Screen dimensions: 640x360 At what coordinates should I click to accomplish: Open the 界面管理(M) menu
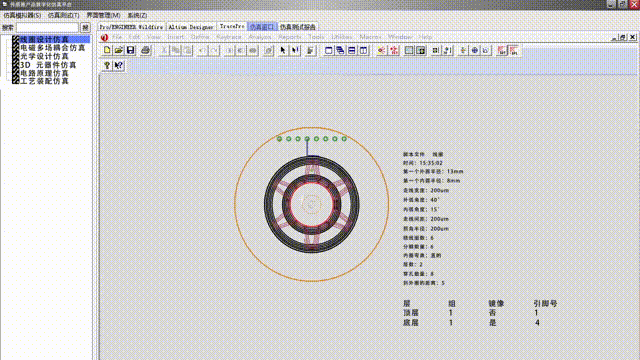(x=103, y=15)
